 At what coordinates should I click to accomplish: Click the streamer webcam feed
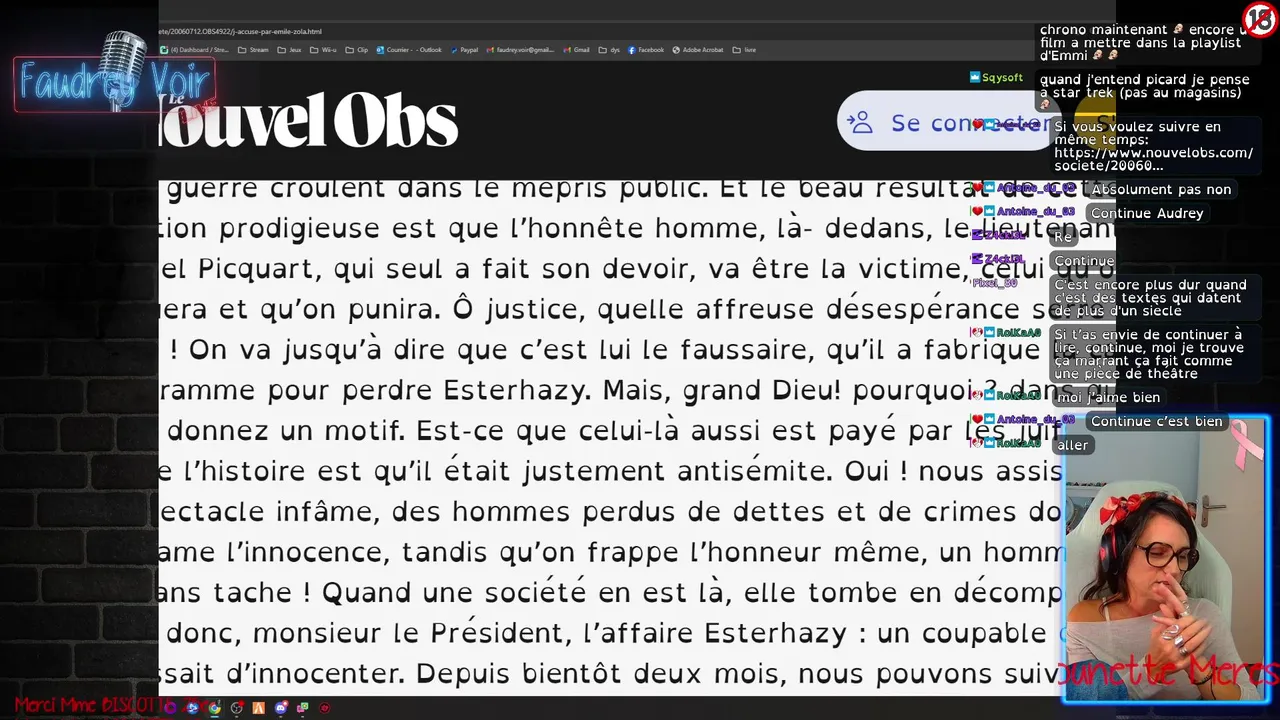coord(1166,560)
